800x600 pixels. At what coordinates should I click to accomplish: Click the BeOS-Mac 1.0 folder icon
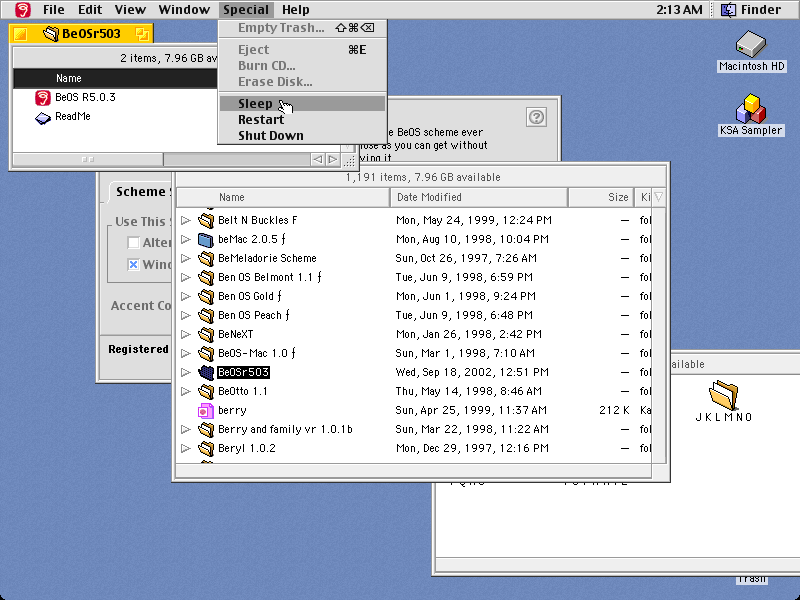pyautogui.click(x=206, y=353)
